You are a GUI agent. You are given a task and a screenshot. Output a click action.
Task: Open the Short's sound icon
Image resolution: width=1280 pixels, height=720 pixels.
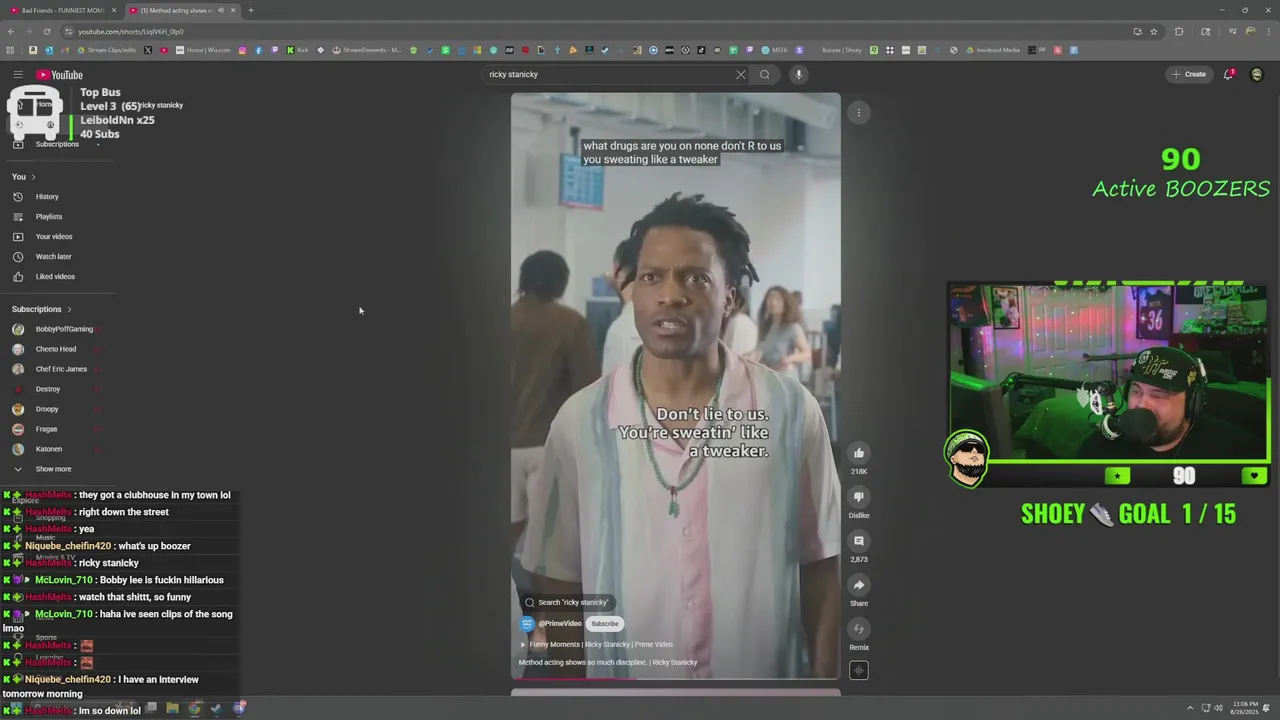click(858, 671)
